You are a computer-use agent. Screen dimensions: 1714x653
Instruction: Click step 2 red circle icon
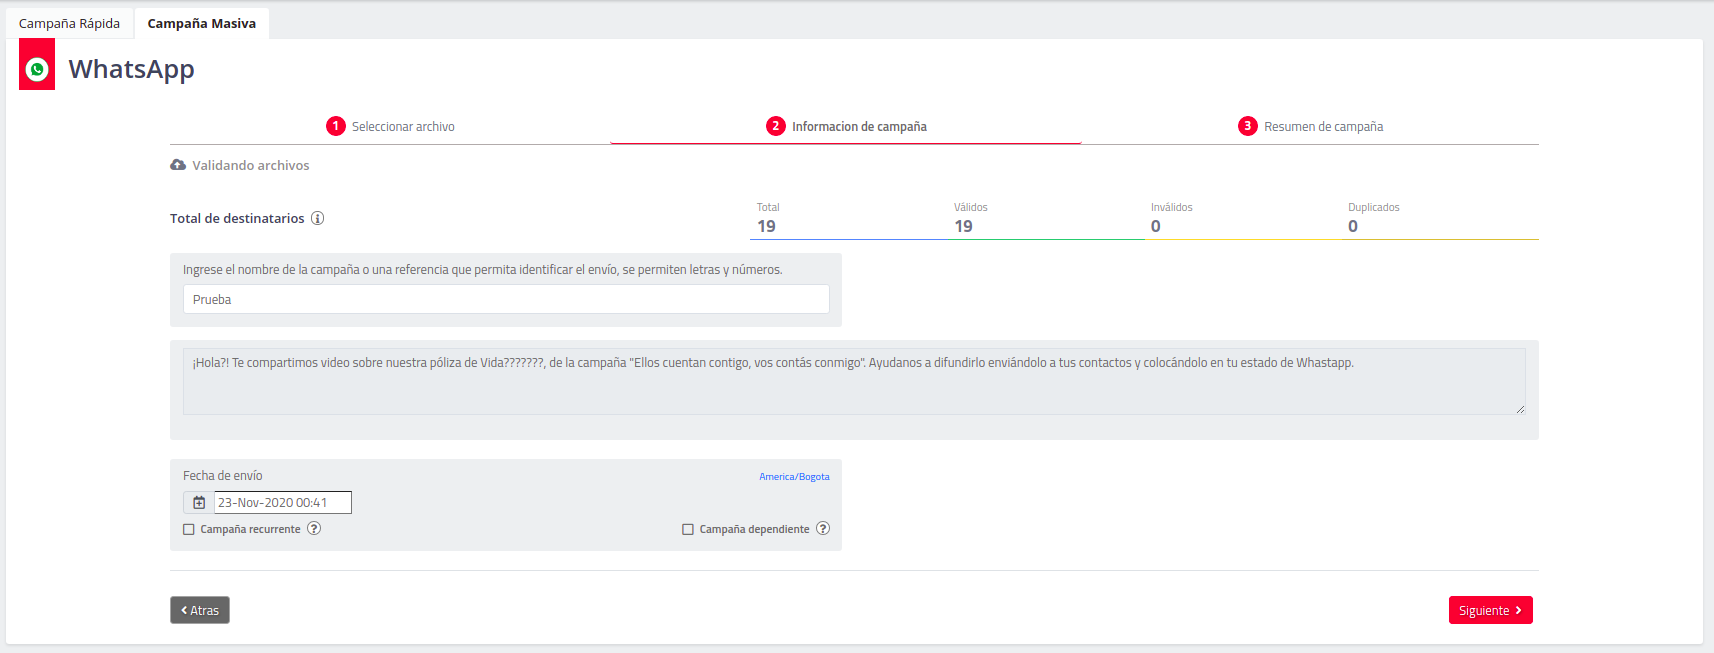click(776, 126)
